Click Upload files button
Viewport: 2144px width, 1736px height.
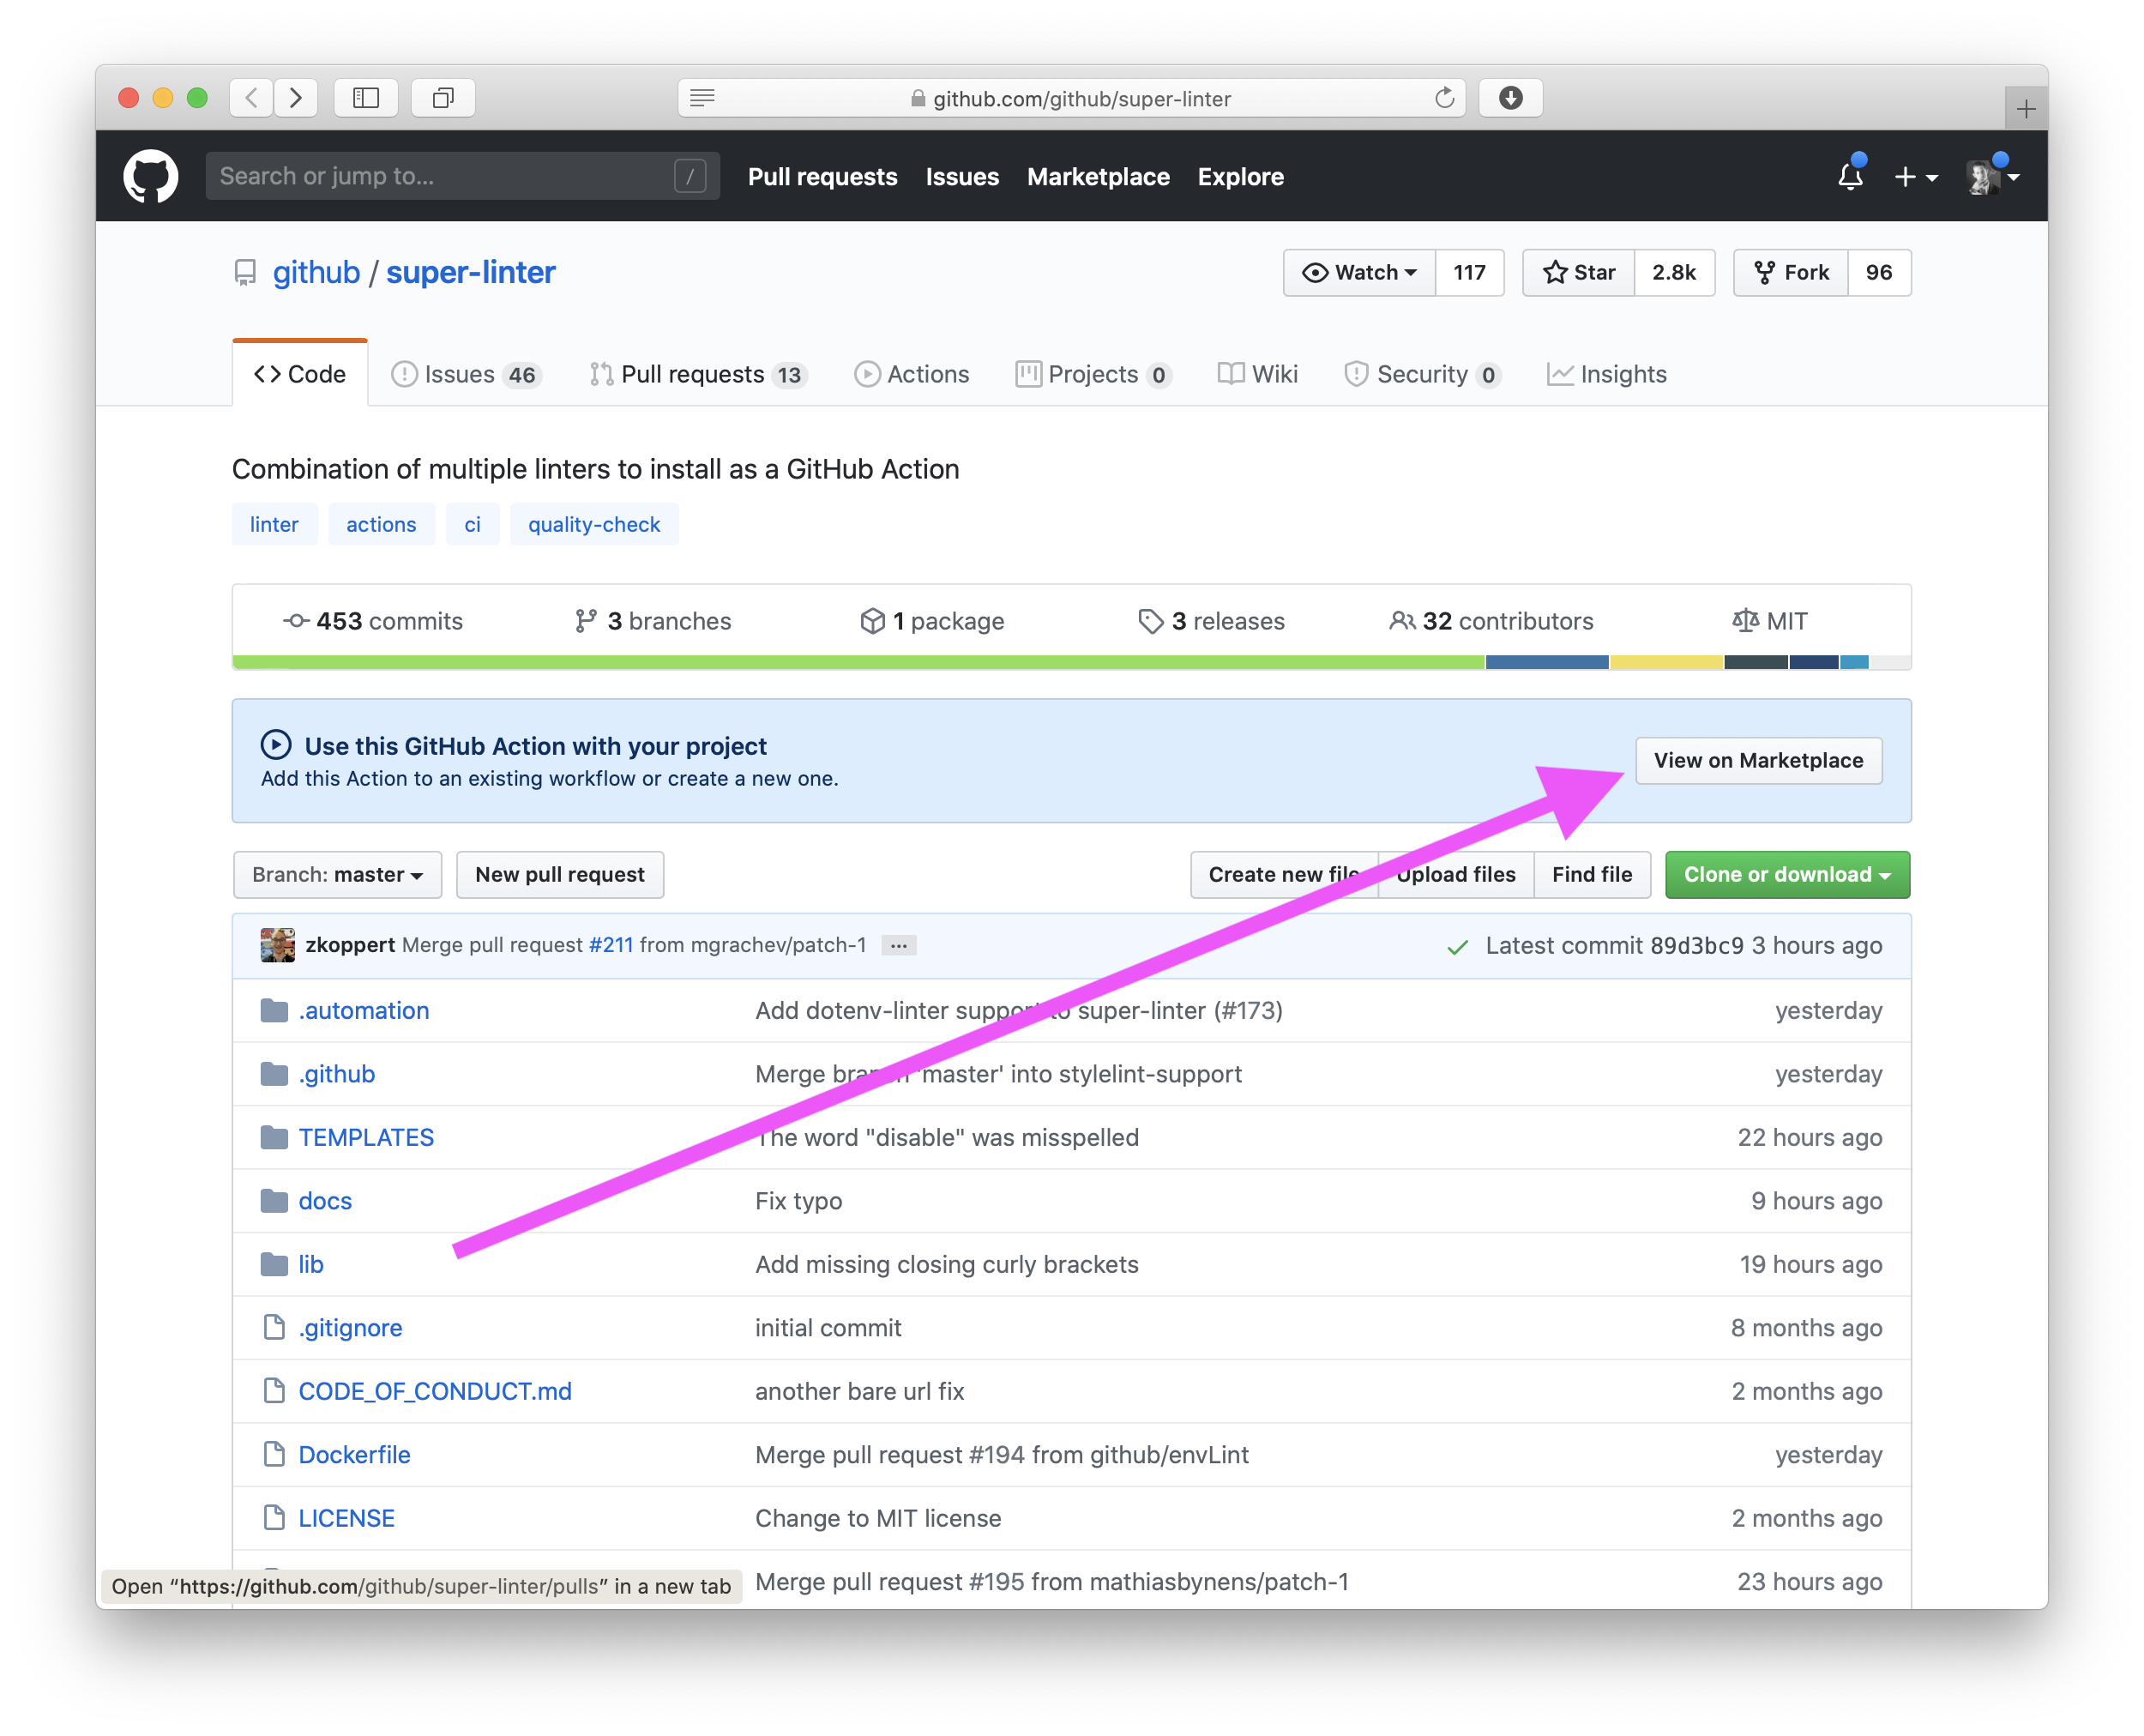(1456, 875)
